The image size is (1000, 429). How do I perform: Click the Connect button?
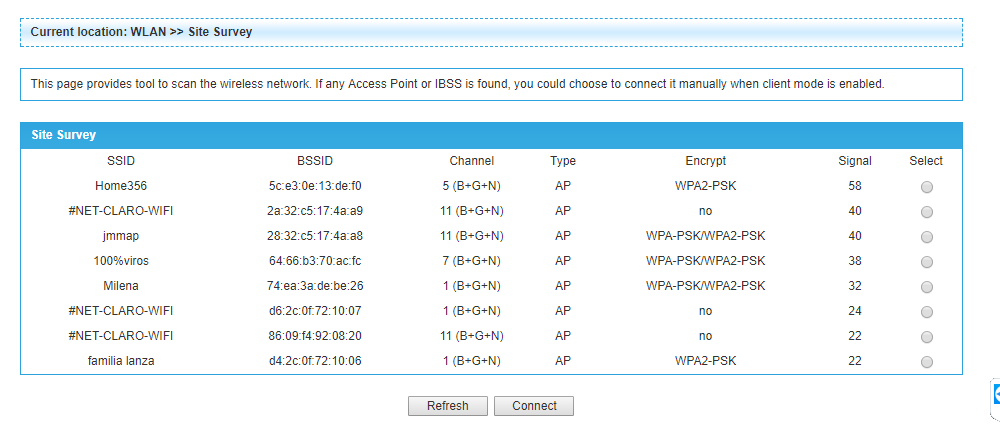tap(534, 406)
